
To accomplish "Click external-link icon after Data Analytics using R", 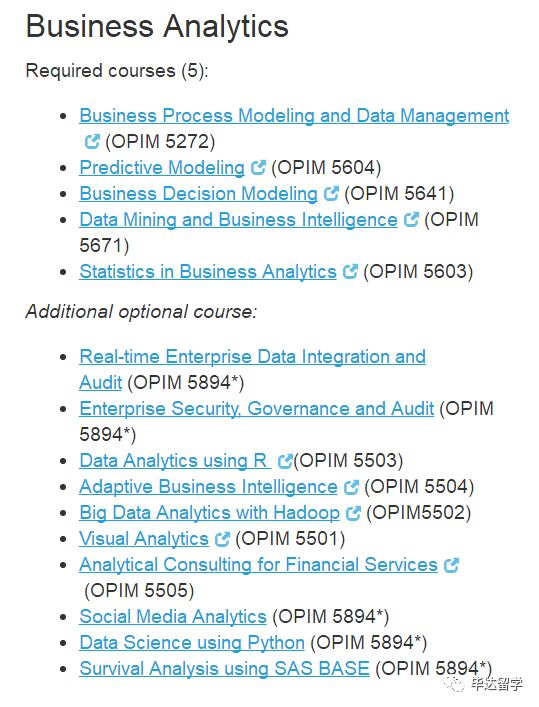I will click(x=285, y=461).
